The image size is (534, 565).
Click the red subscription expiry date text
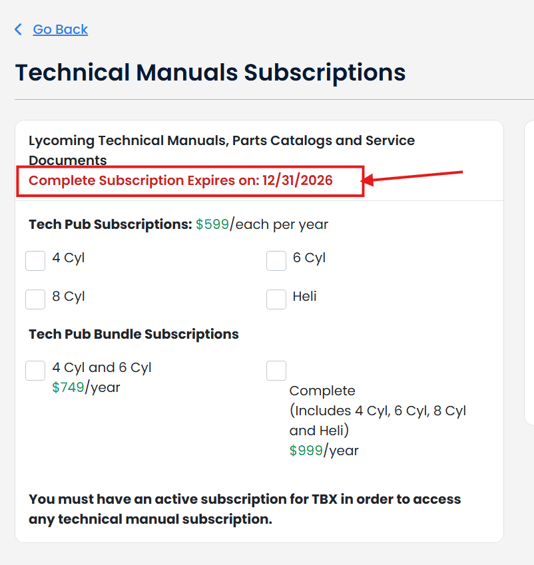[181, 181]
